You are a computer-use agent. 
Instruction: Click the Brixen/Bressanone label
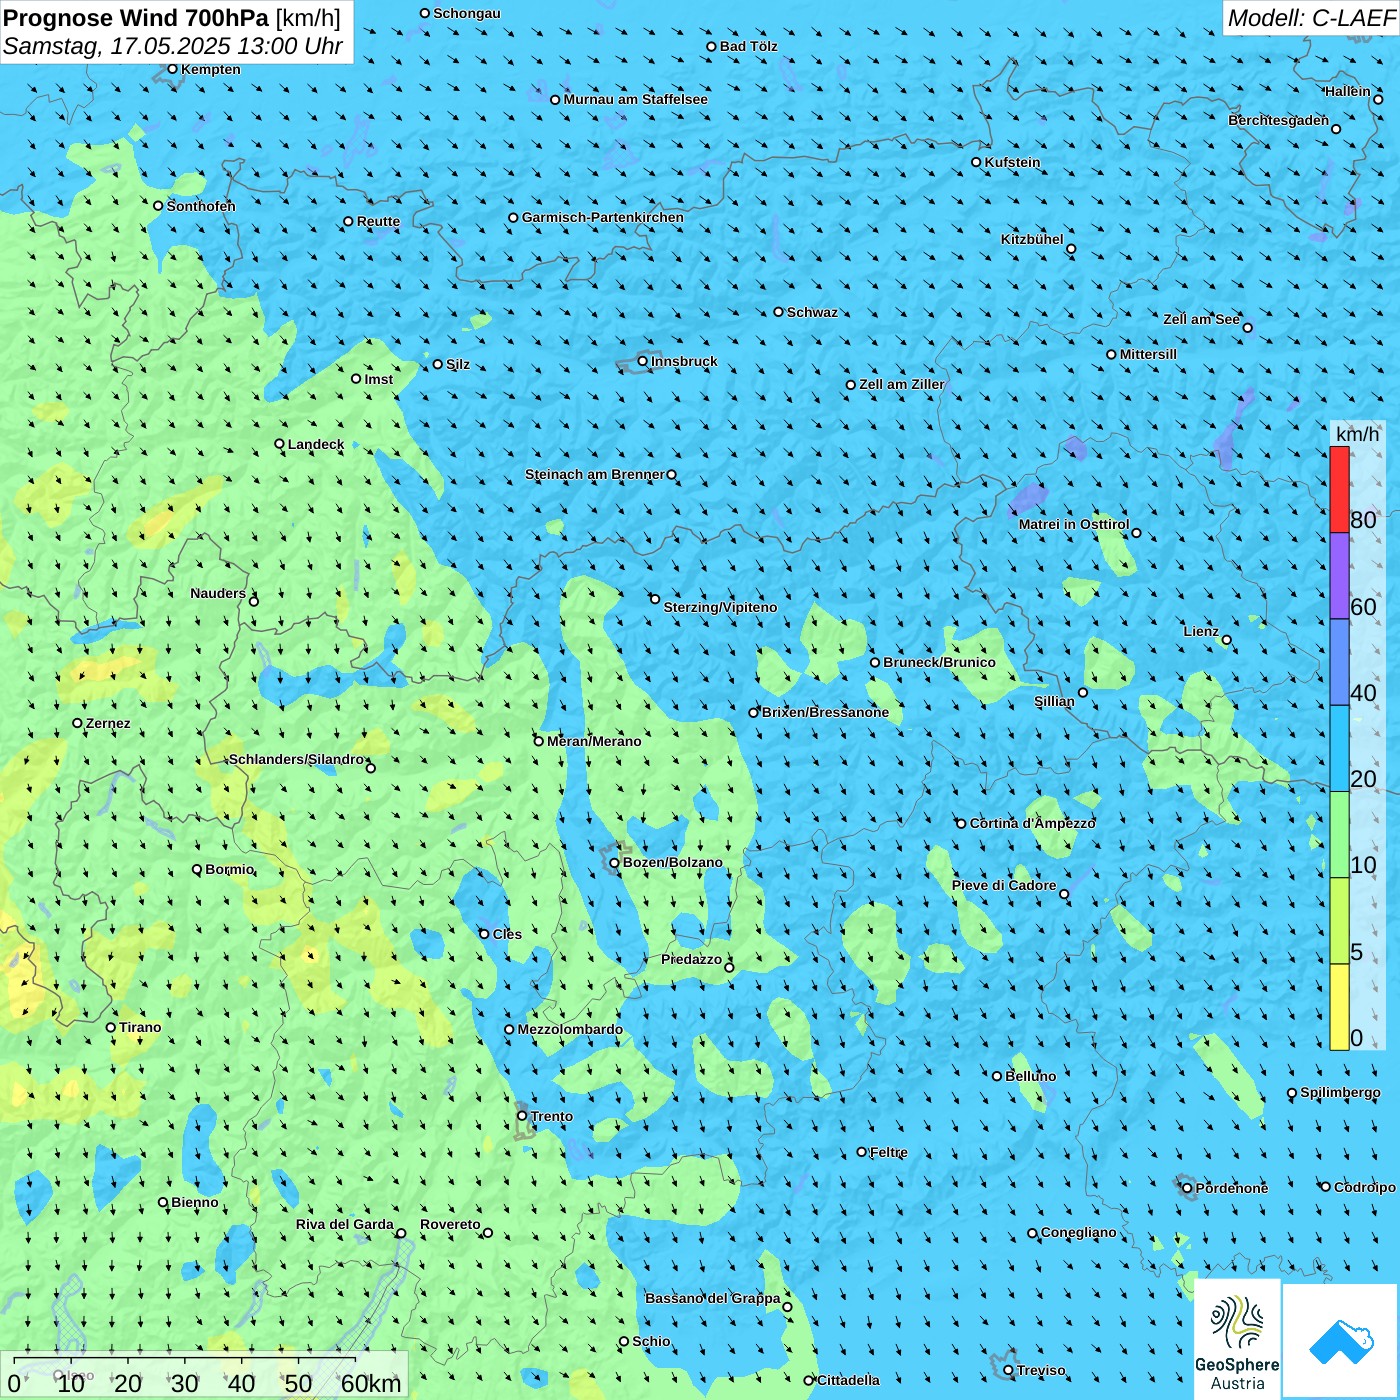point(825,712)
